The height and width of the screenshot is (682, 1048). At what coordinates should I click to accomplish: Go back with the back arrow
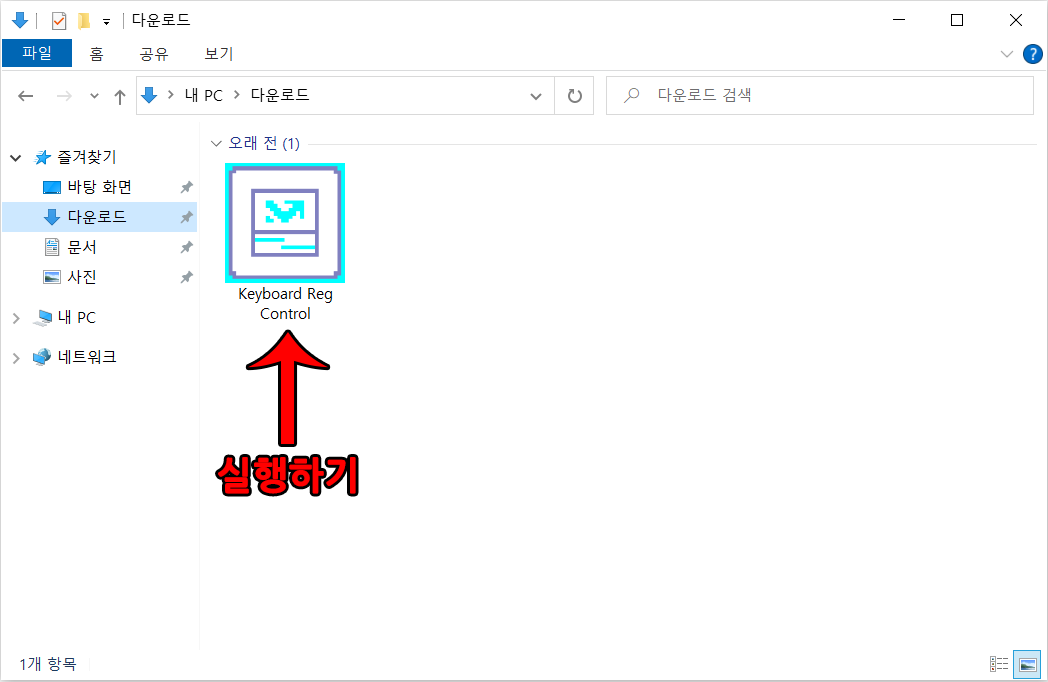pyautogui.click(x=25, y=96)
